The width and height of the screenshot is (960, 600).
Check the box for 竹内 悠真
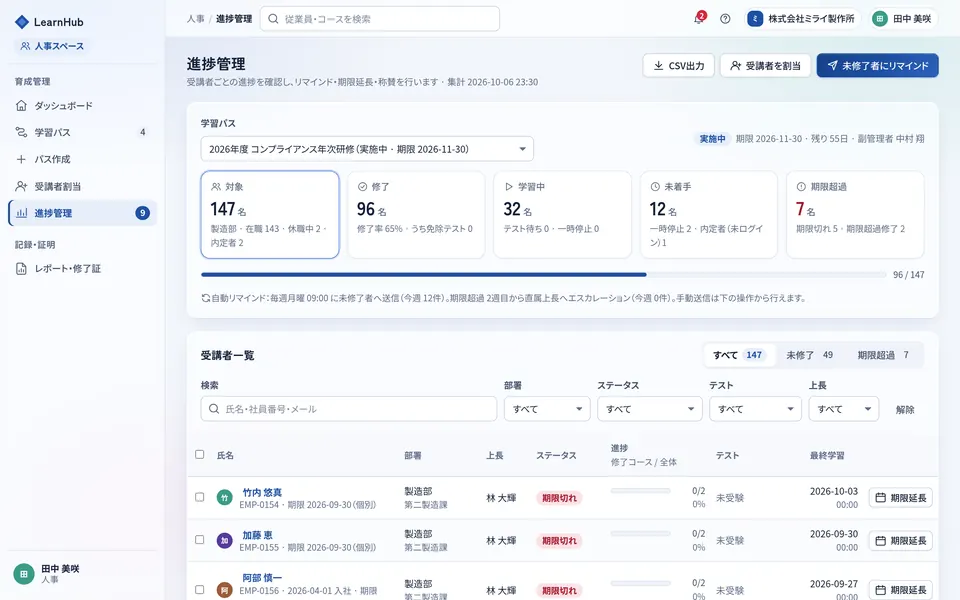tap(200, 497)
